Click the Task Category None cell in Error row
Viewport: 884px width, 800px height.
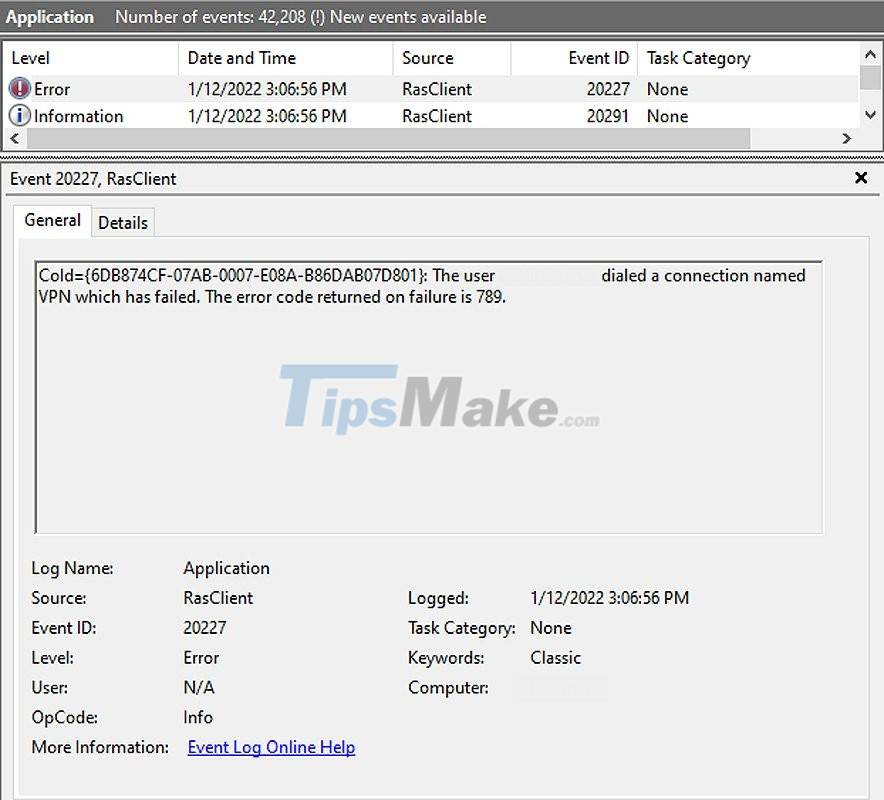point(668,89)
